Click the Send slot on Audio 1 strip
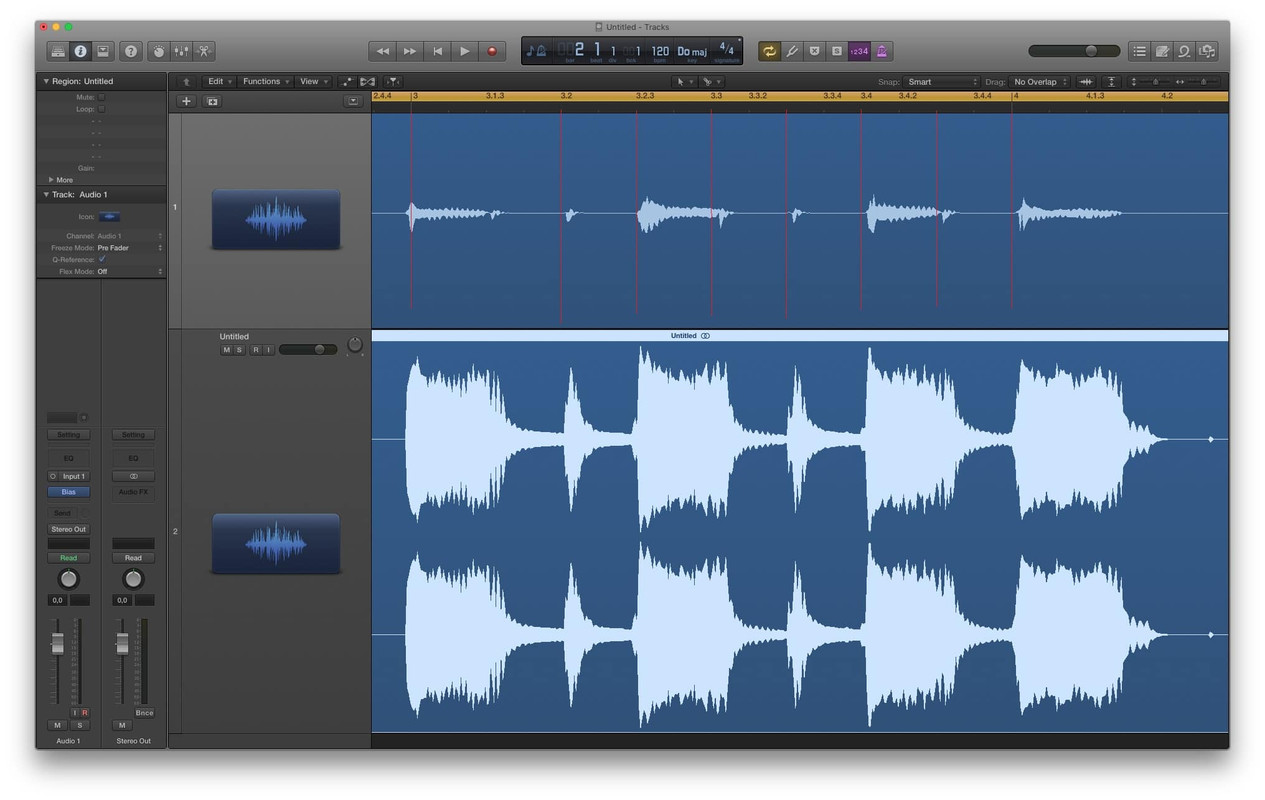The width and height of the screenshot is (1265, 800). point(62,513)
